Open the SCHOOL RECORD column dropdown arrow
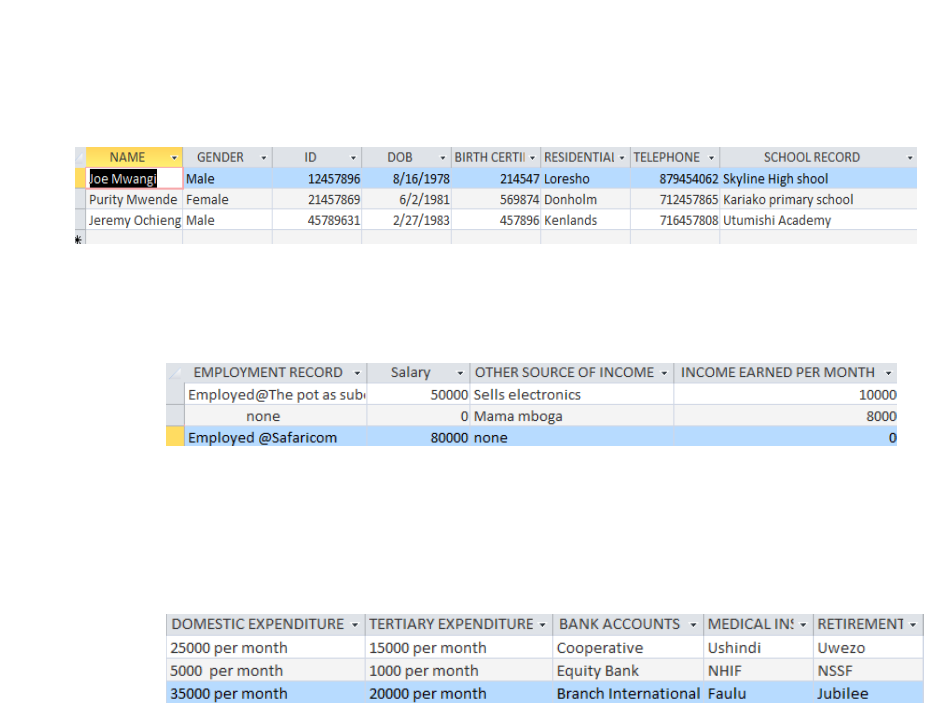945x711 pixels. click(910, 158)
